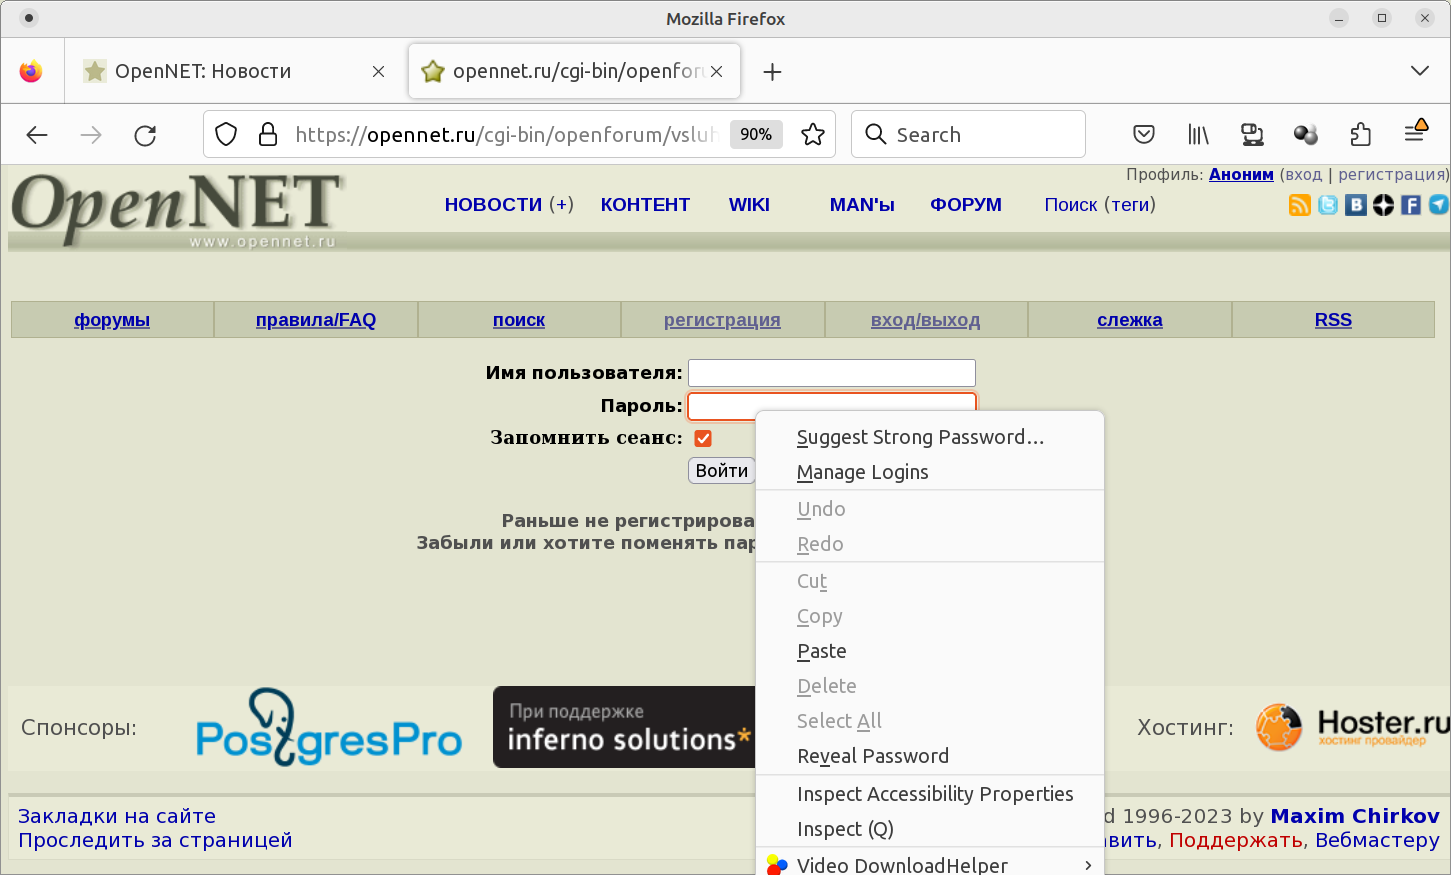
Task: Click the tracking protection shield icon
Action: point(227,134)
